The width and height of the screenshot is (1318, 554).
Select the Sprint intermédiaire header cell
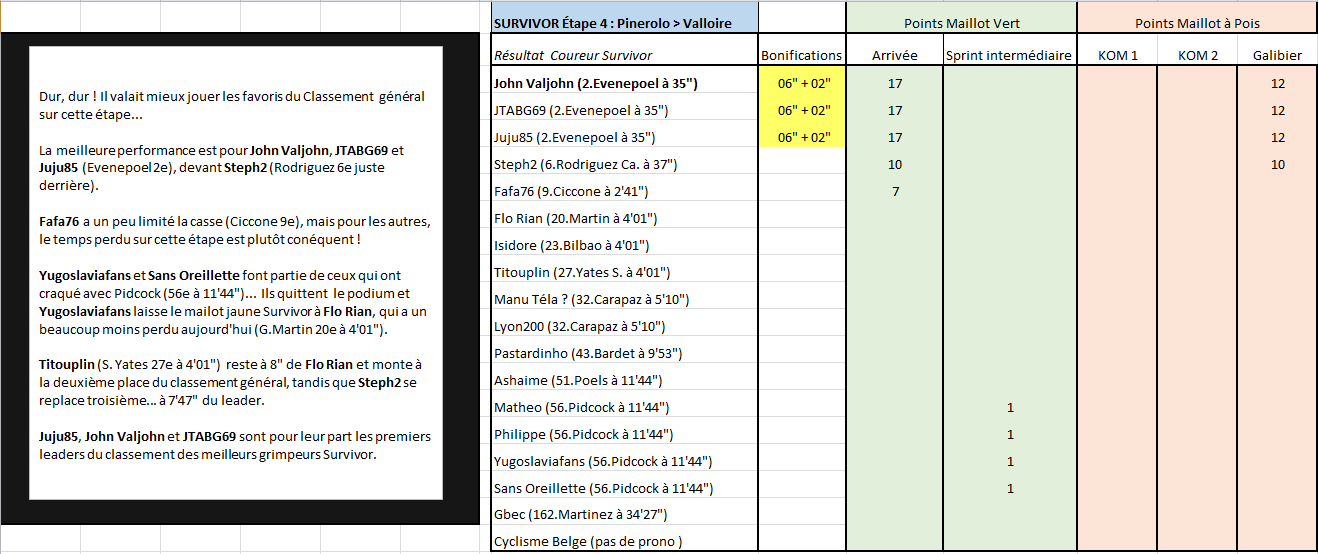[x=1009, y=56]
